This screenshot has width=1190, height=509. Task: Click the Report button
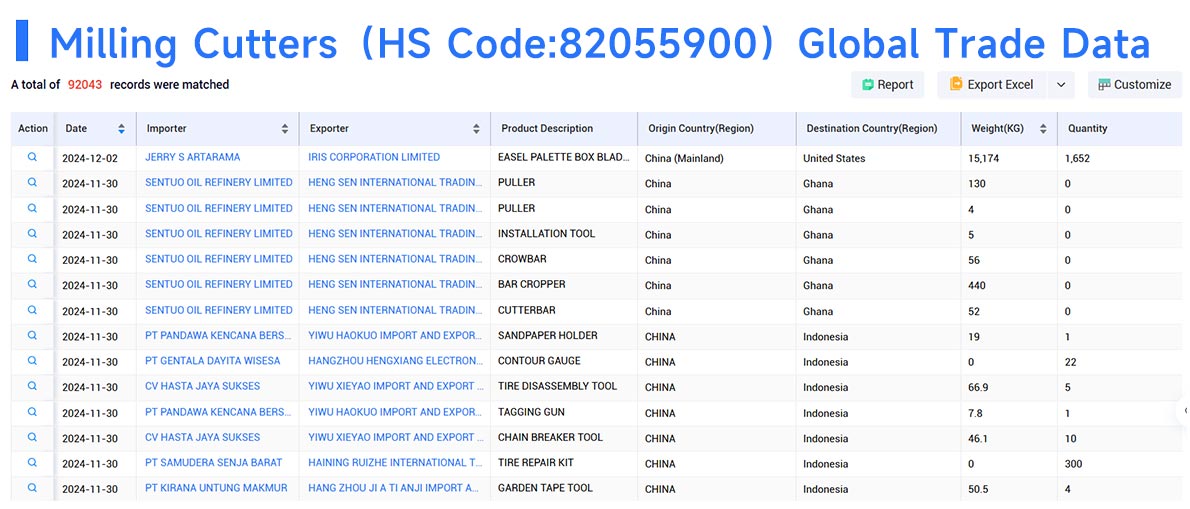[x=887, y=85]
